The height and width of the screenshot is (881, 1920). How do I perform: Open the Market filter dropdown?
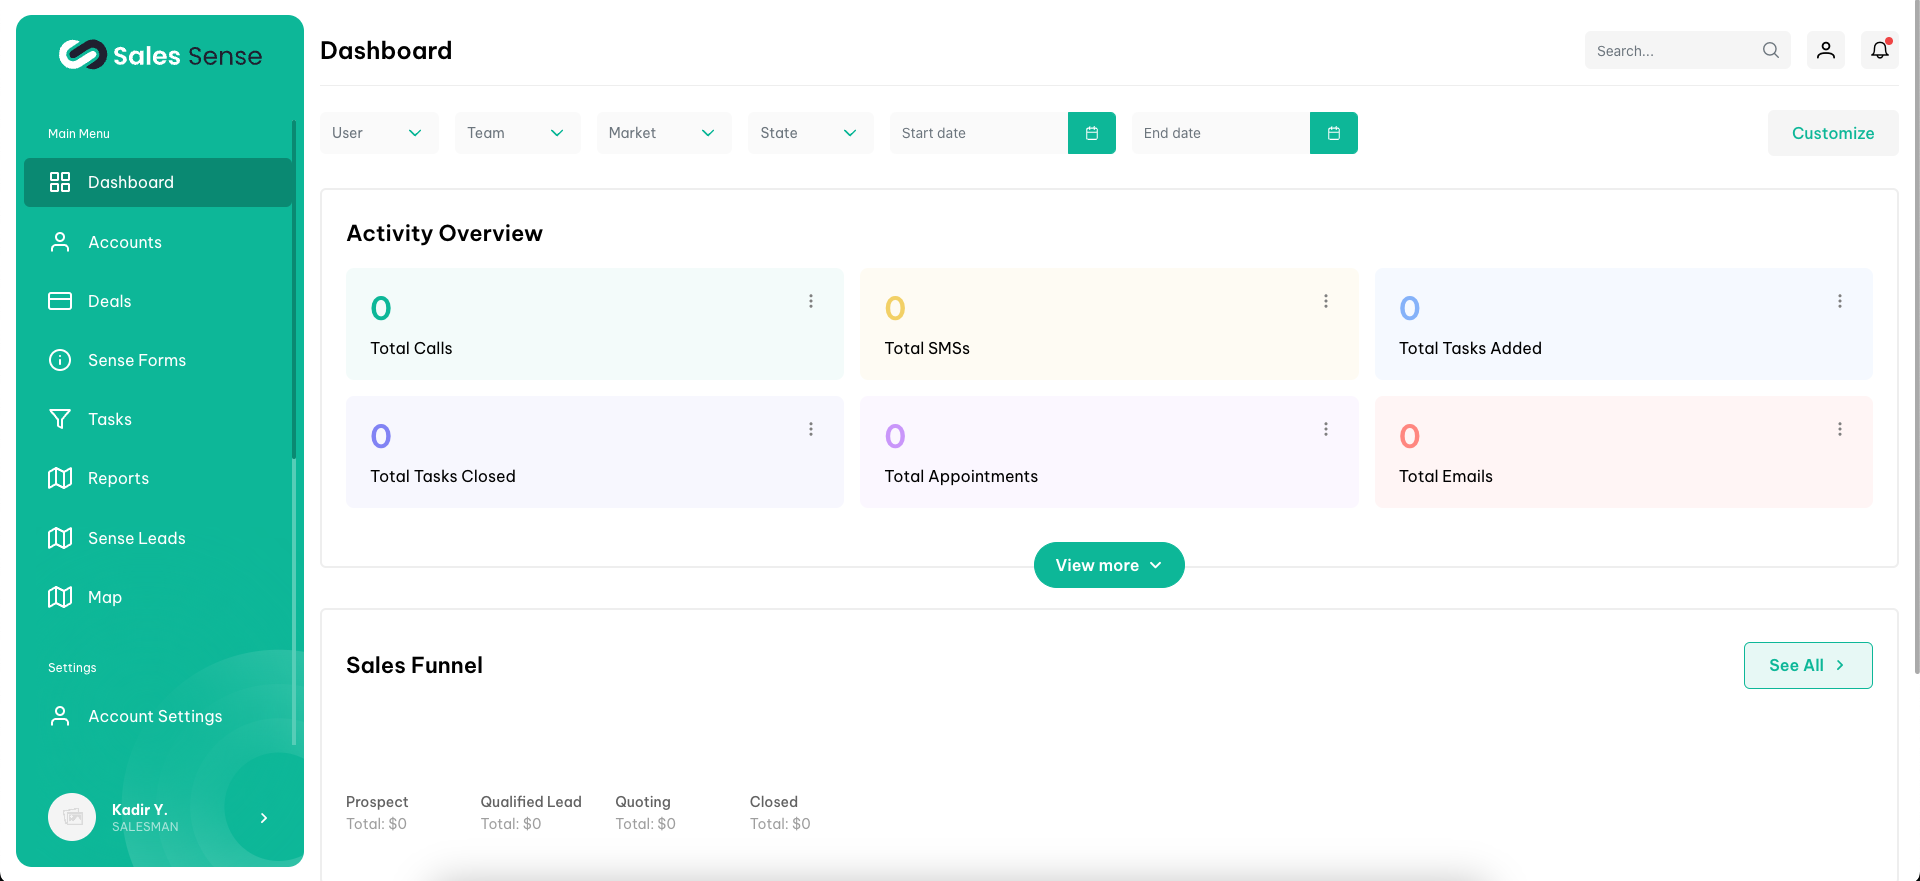click(x=663, y=133)
